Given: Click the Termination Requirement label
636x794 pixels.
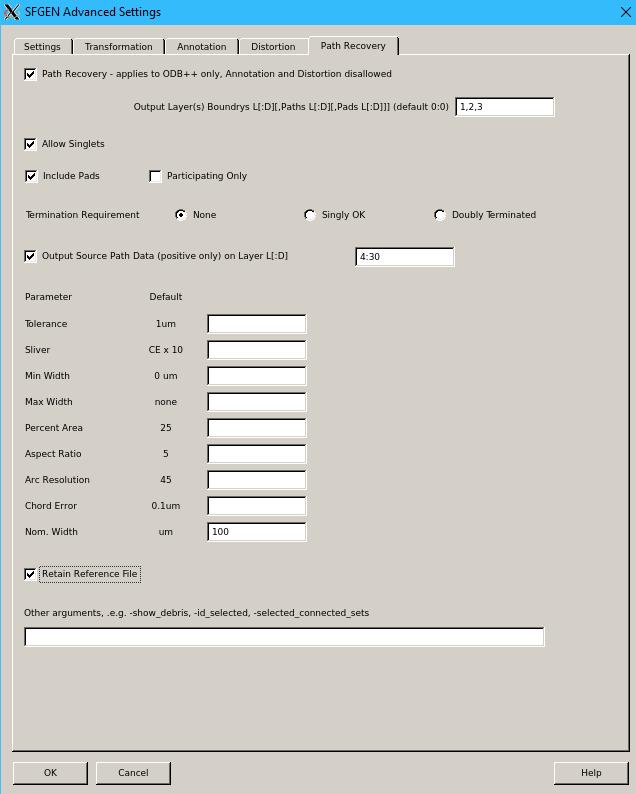Looking at the screenshot, I should tap(83, 215).
